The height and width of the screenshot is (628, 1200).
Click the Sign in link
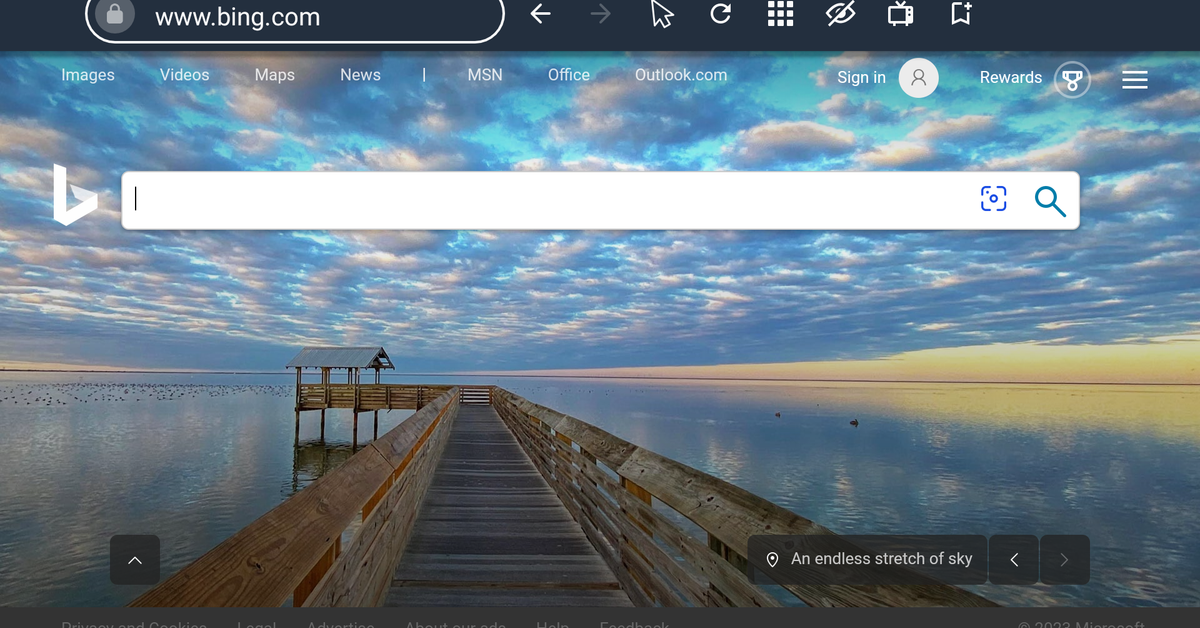pyautogui.click(x=861, y=78)
